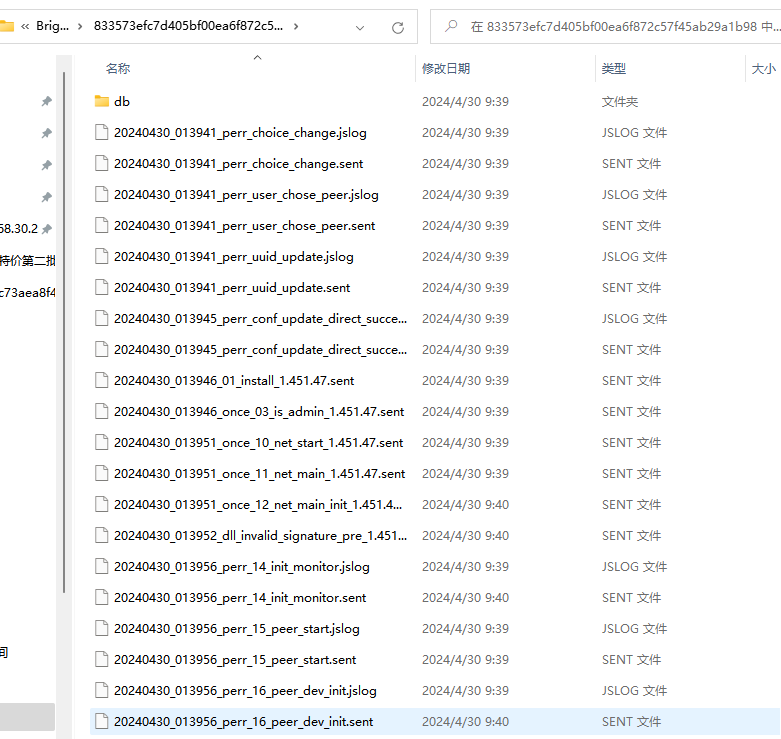Click file icon of once_03_is_admin_1.451.47.sent
The width and height of the screenshot is (781, 739).
click(x=102, y=411)
